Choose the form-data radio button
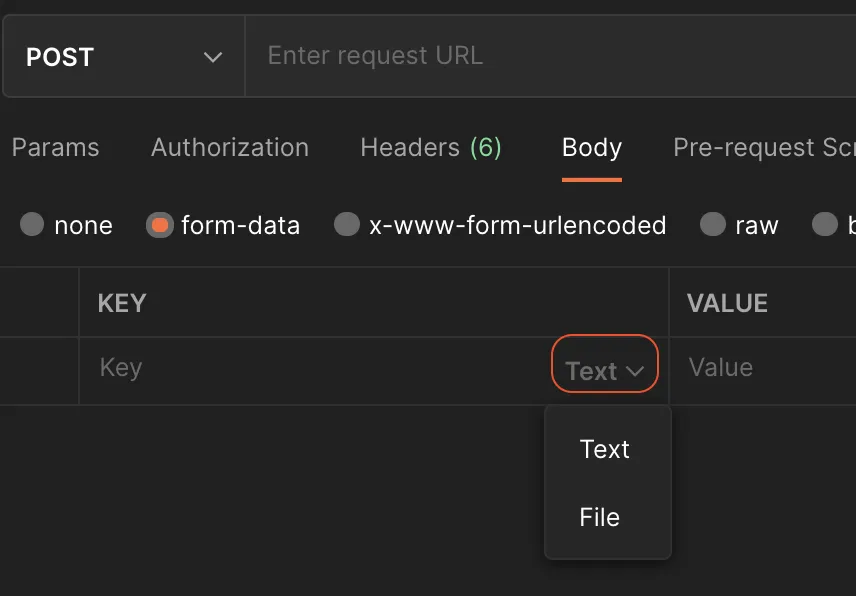Image resolution: width=856 pixels, height=596 pixels. click(159, 225)
